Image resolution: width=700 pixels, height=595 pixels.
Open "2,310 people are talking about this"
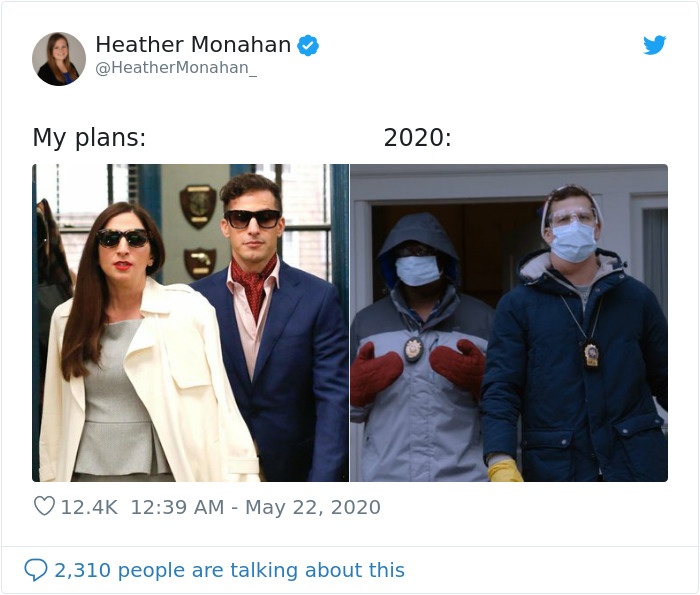(x=229, y=570)
